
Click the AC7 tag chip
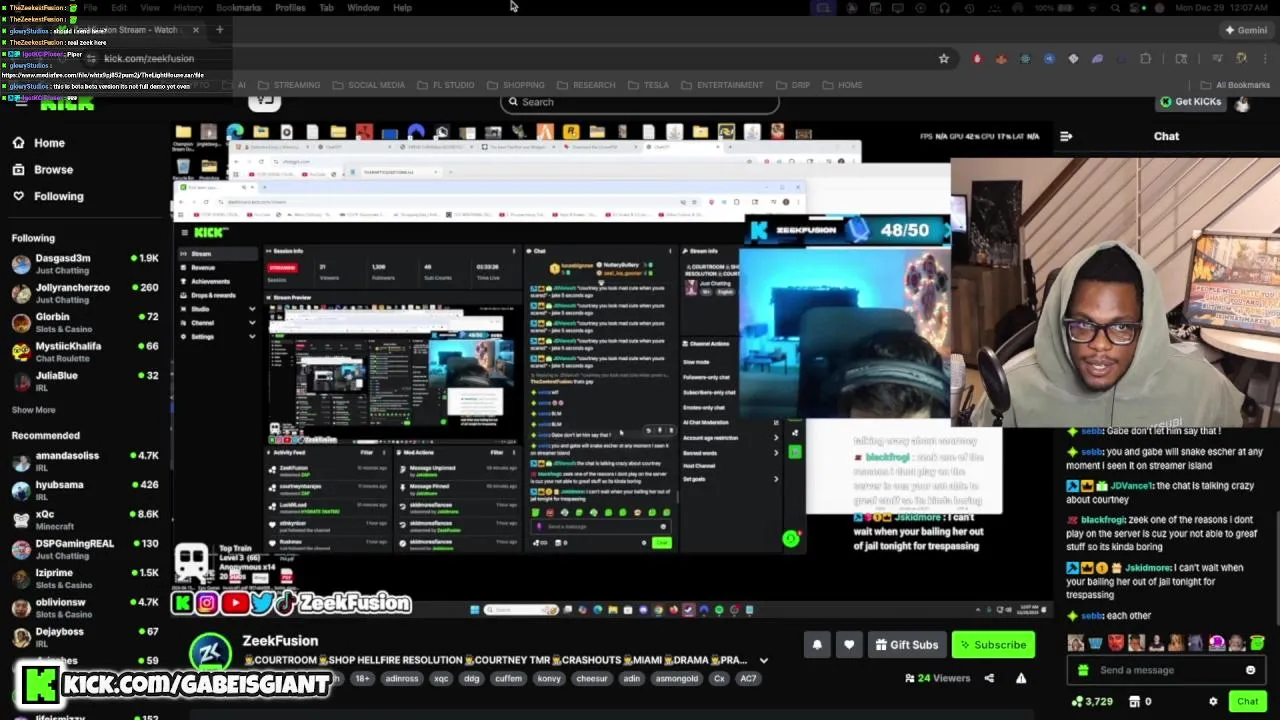tap(748, 678)
